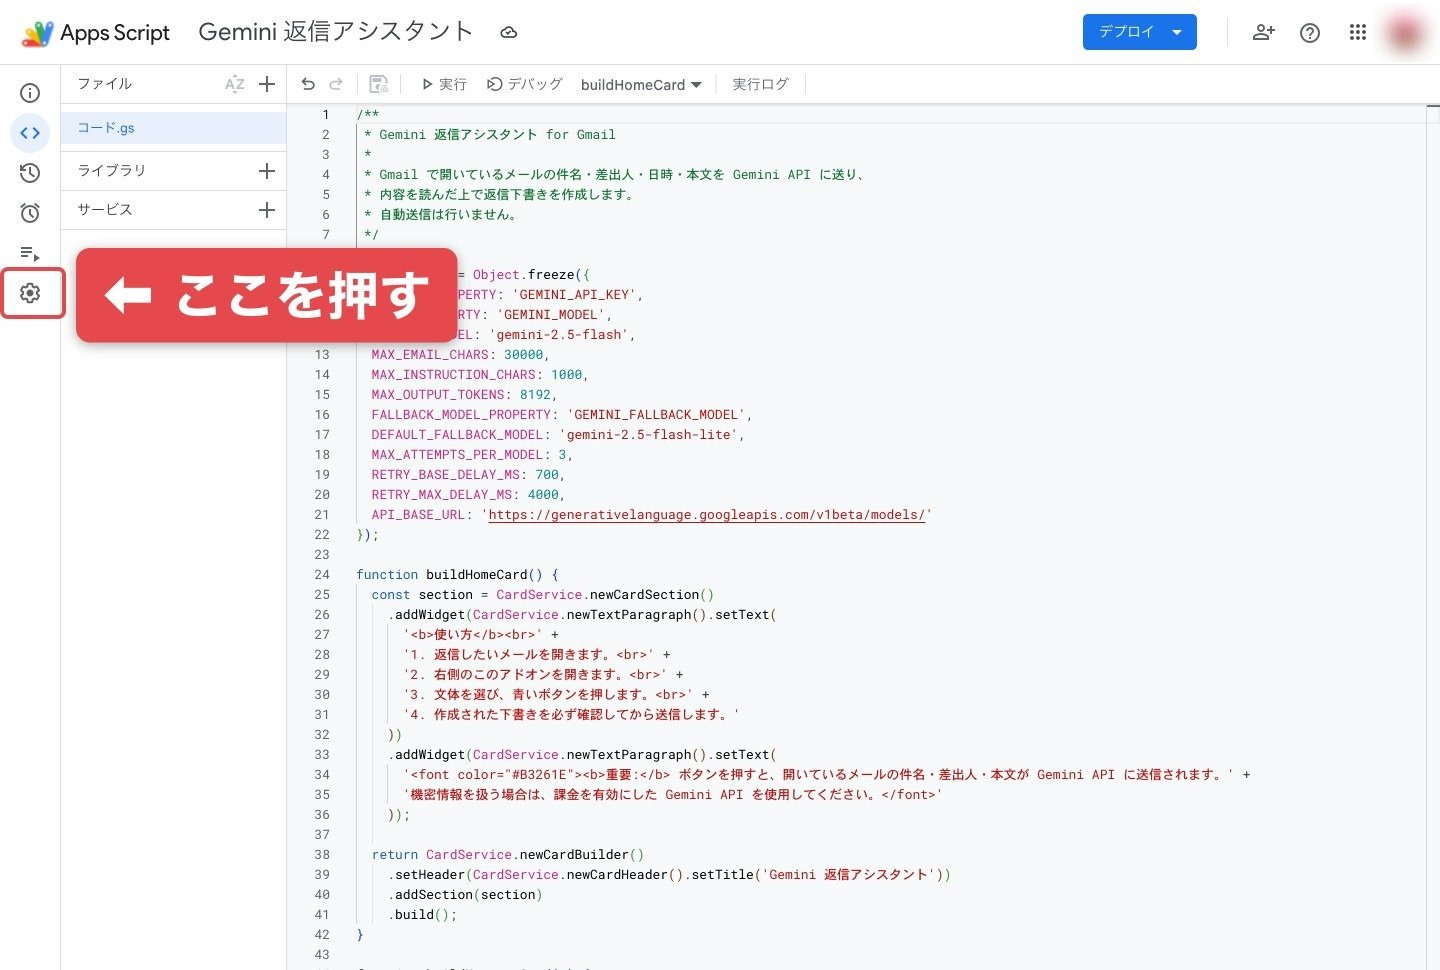Click the 'return CardService.newCardBuilder()' line
This screenshot has width=1440, height=970.
pyautogui.click(x=508, y=855)
